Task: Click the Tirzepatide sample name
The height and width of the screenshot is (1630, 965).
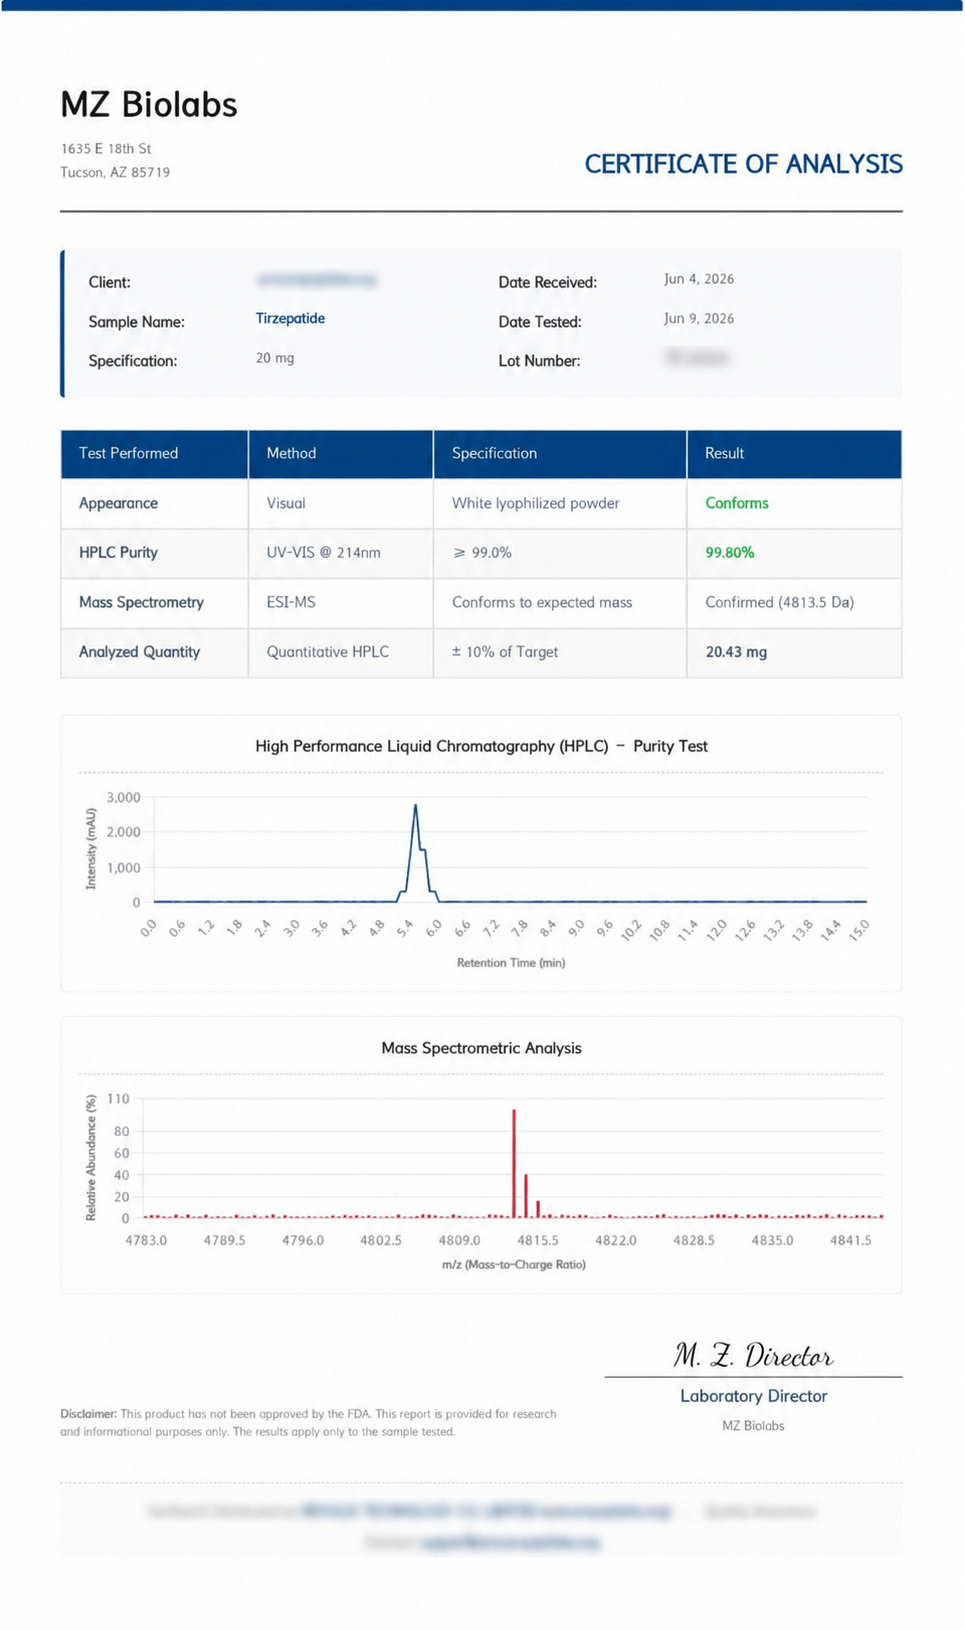Action: 290,318
